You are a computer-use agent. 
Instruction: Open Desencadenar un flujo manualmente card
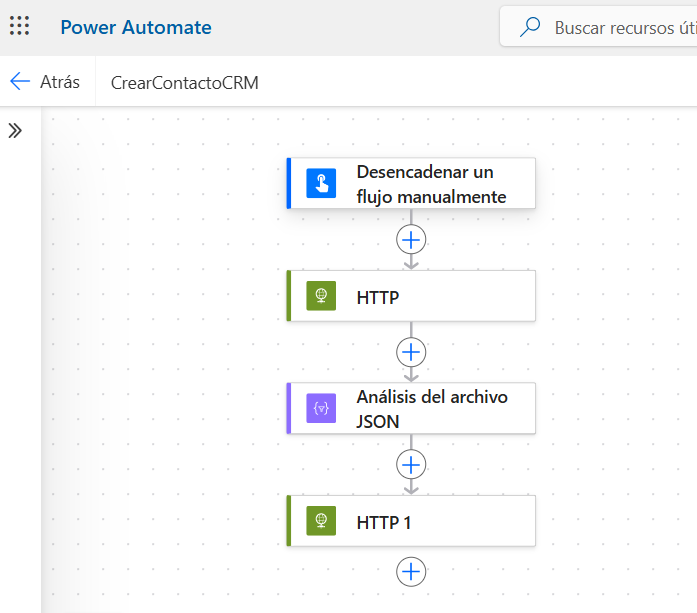(411, 183)
